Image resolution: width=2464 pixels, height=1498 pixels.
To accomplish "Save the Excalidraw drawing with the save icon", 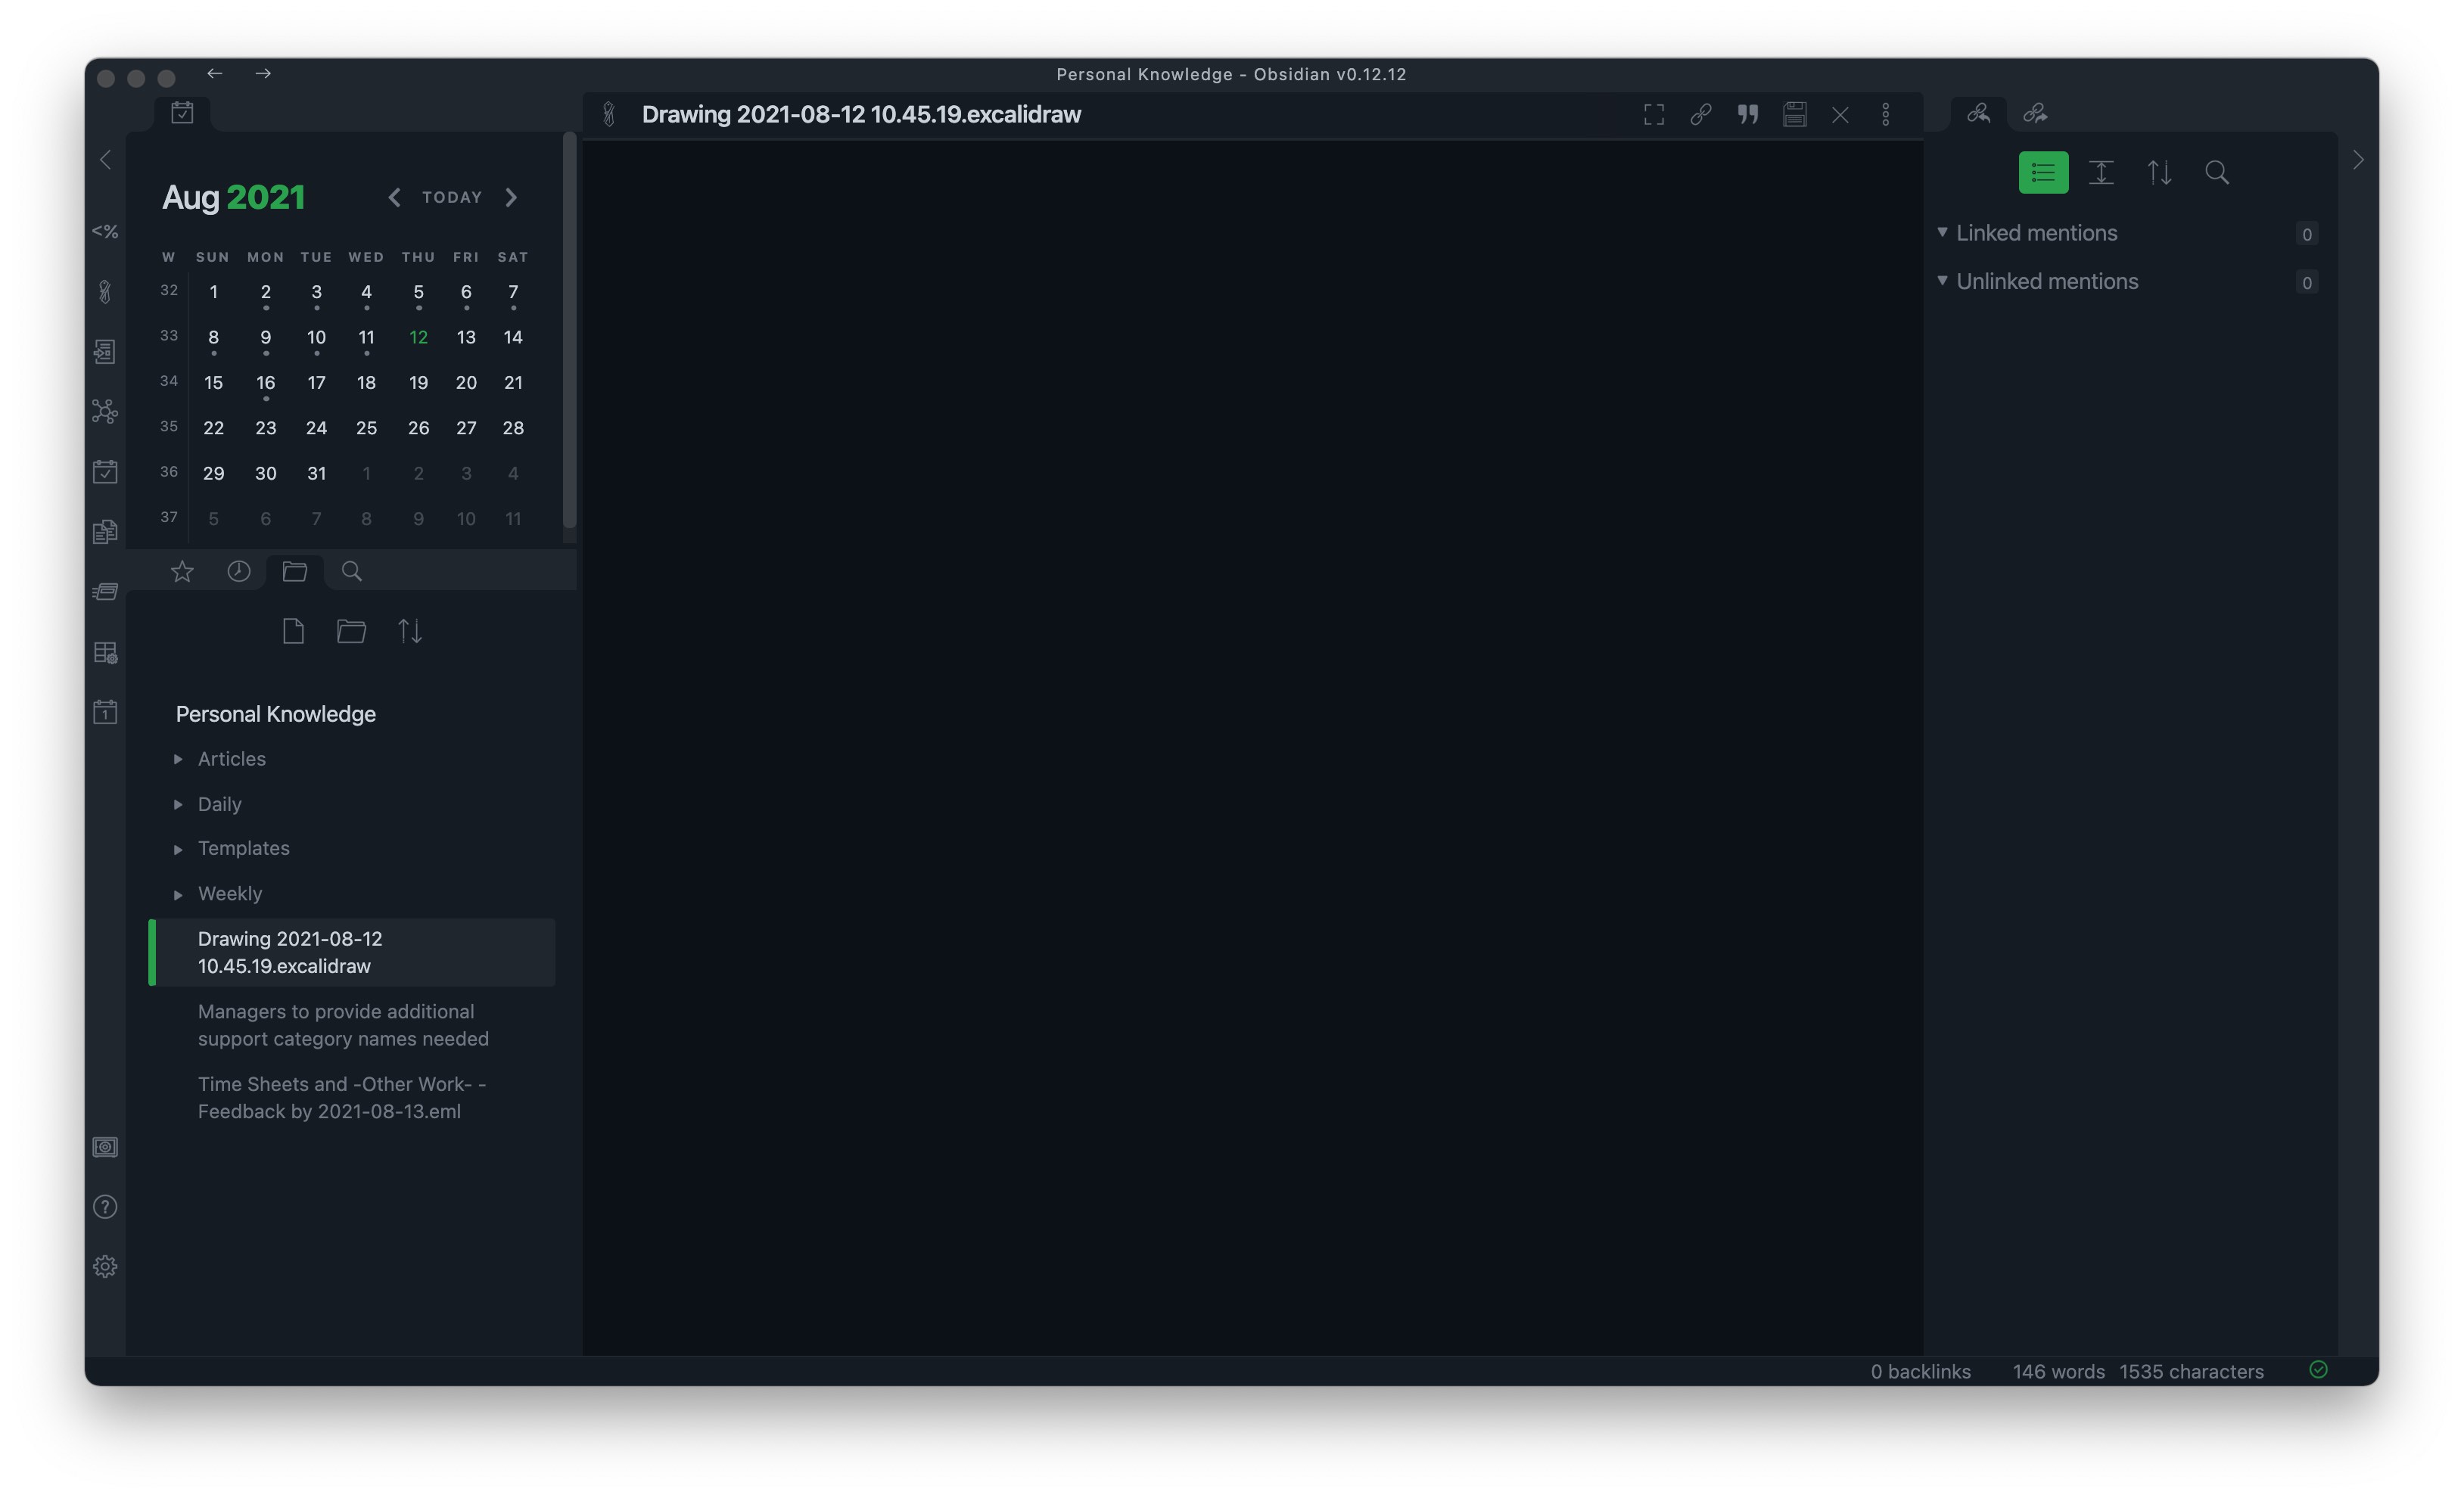I will [x=1795, y=114].
